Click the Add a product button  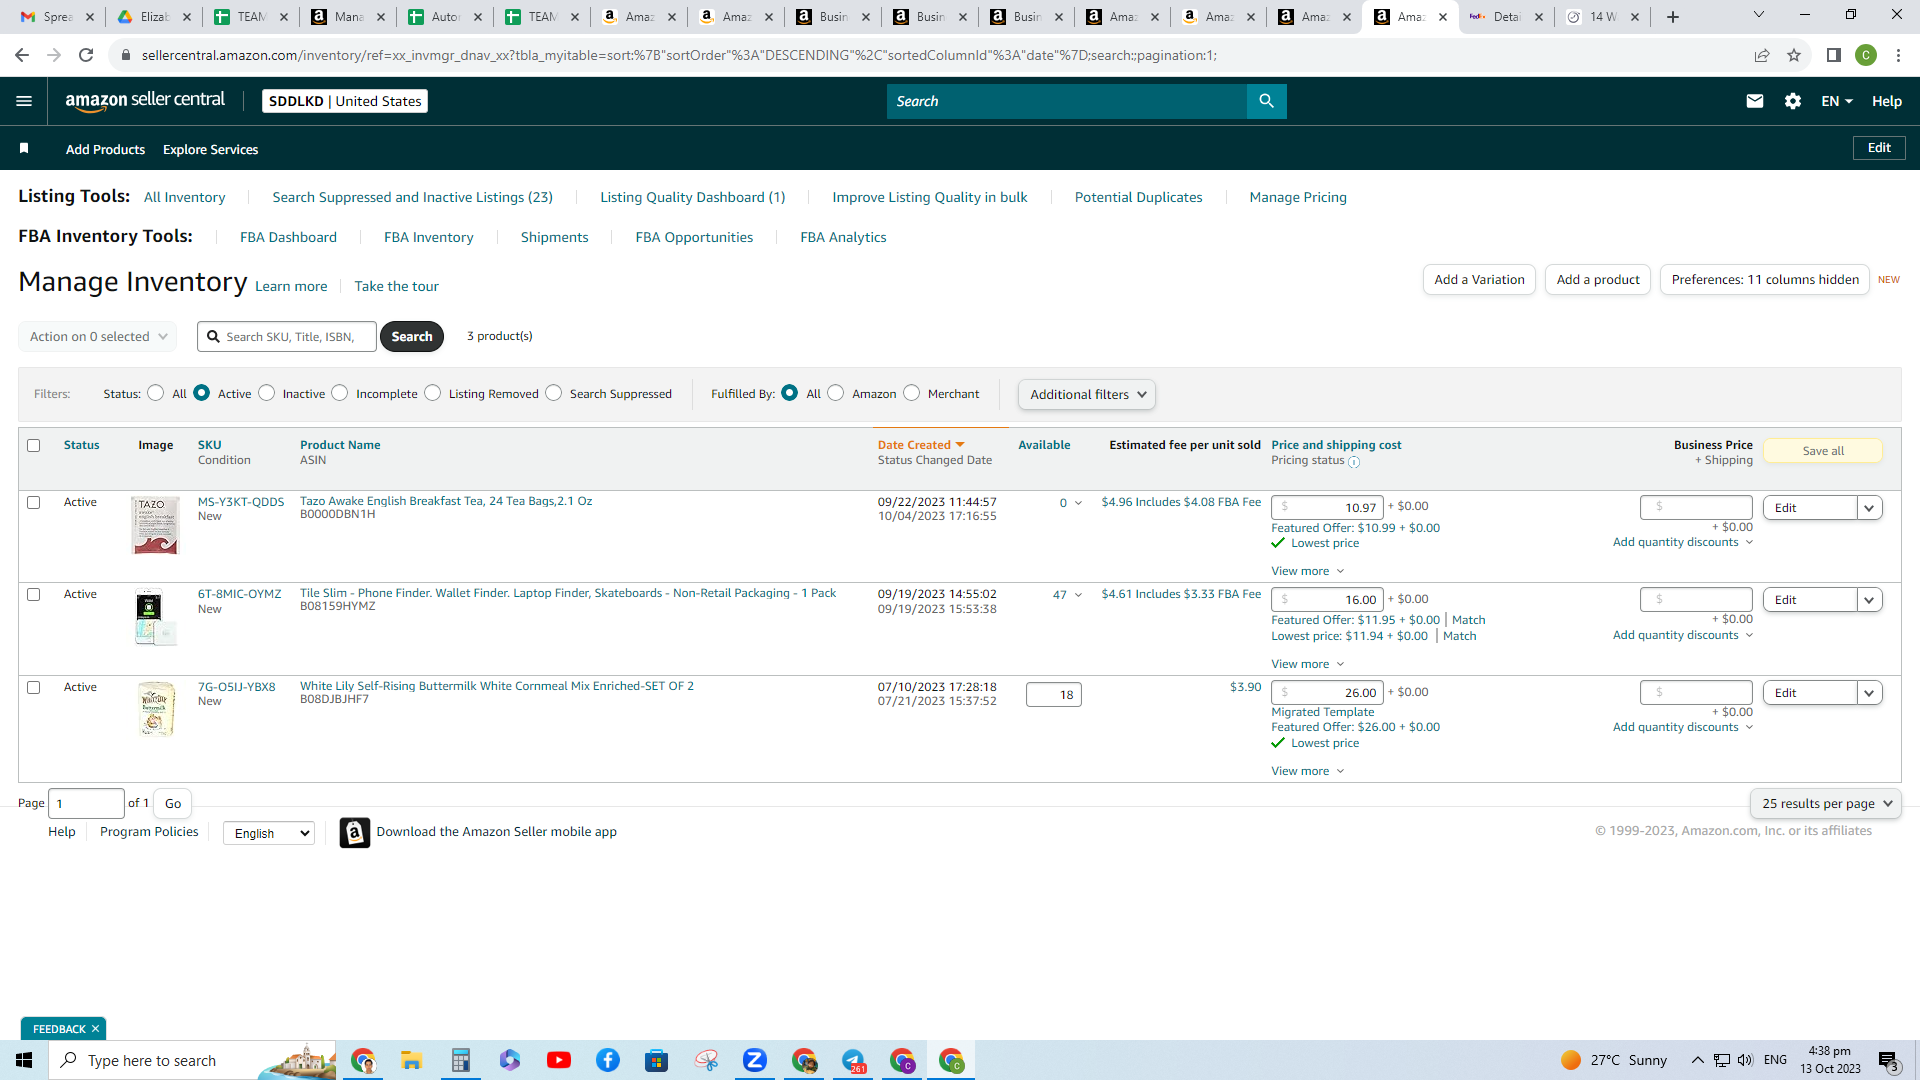coord(1598,280)
